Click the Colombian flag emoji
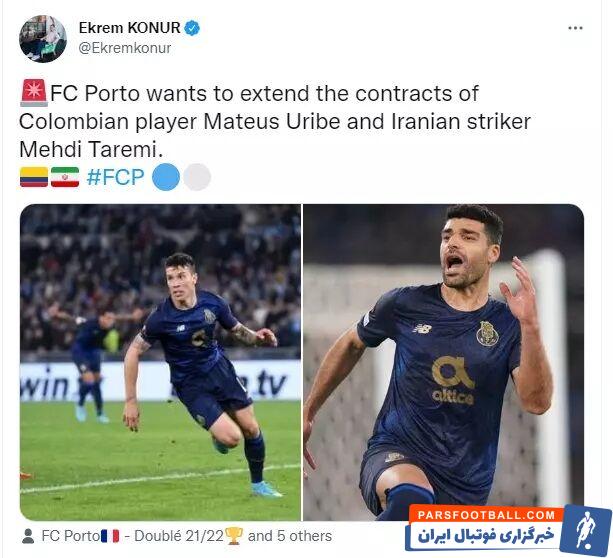Screen dimensions: 613x558 pos(34,177)
